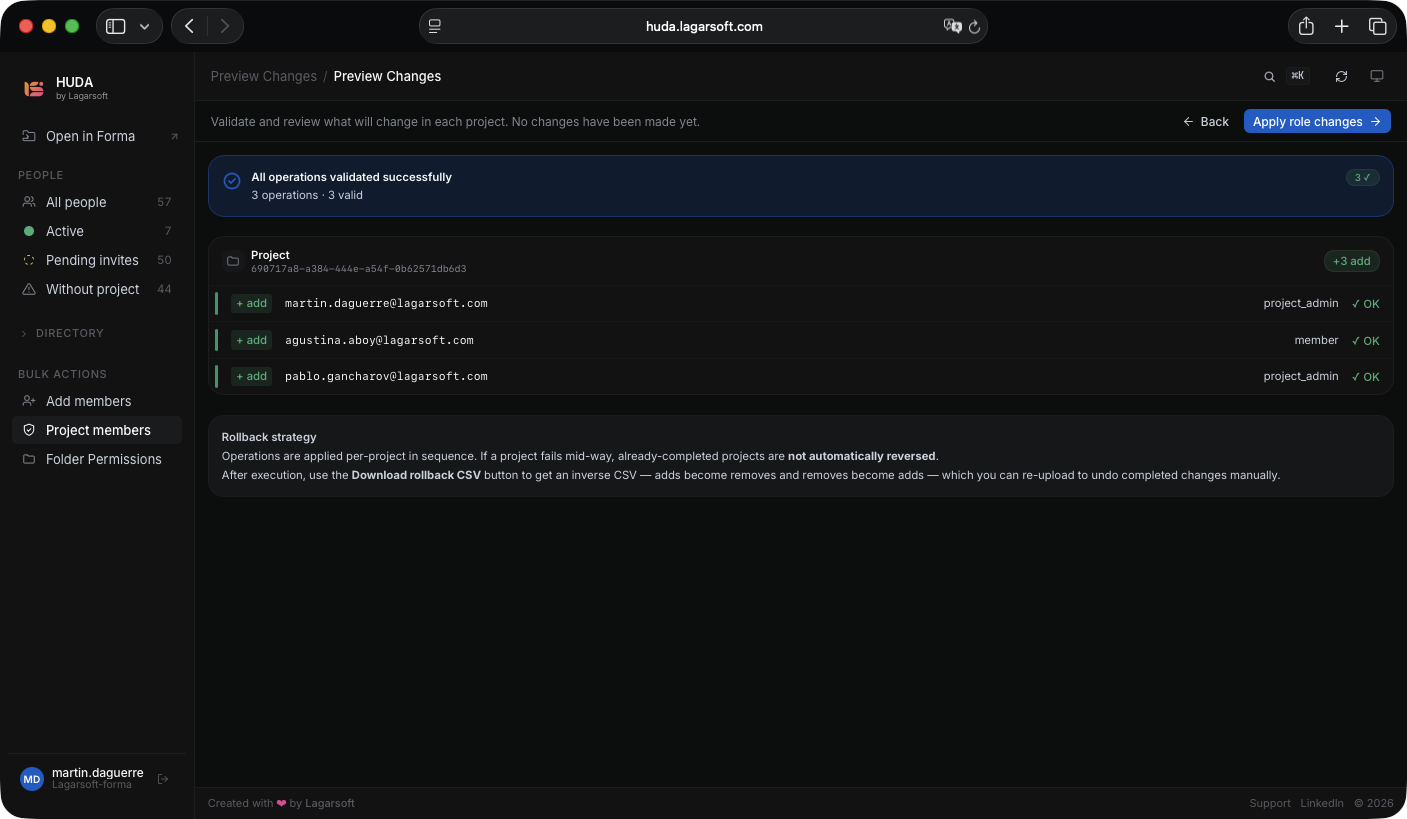The height and width of the screenshot is (819, 1407).
Task: Open Folder Permissions page
Action: click(98, 459)
